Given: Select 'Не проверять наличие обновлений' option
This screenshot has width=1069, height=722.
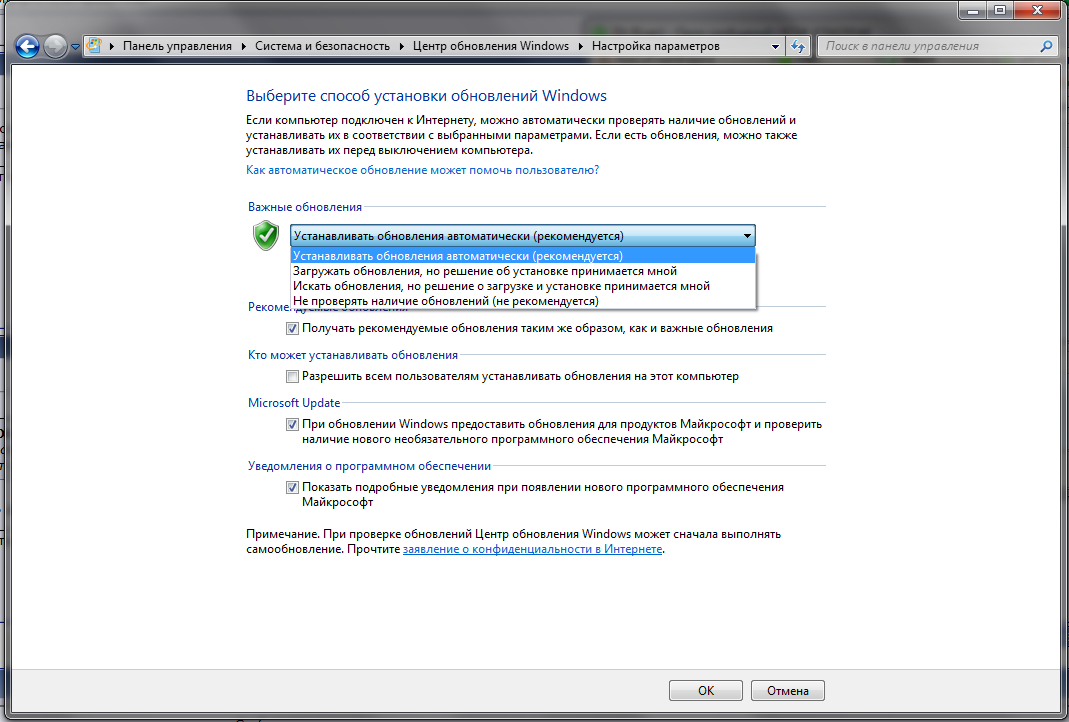Looking at the screenshot, I should pos(445,301).
